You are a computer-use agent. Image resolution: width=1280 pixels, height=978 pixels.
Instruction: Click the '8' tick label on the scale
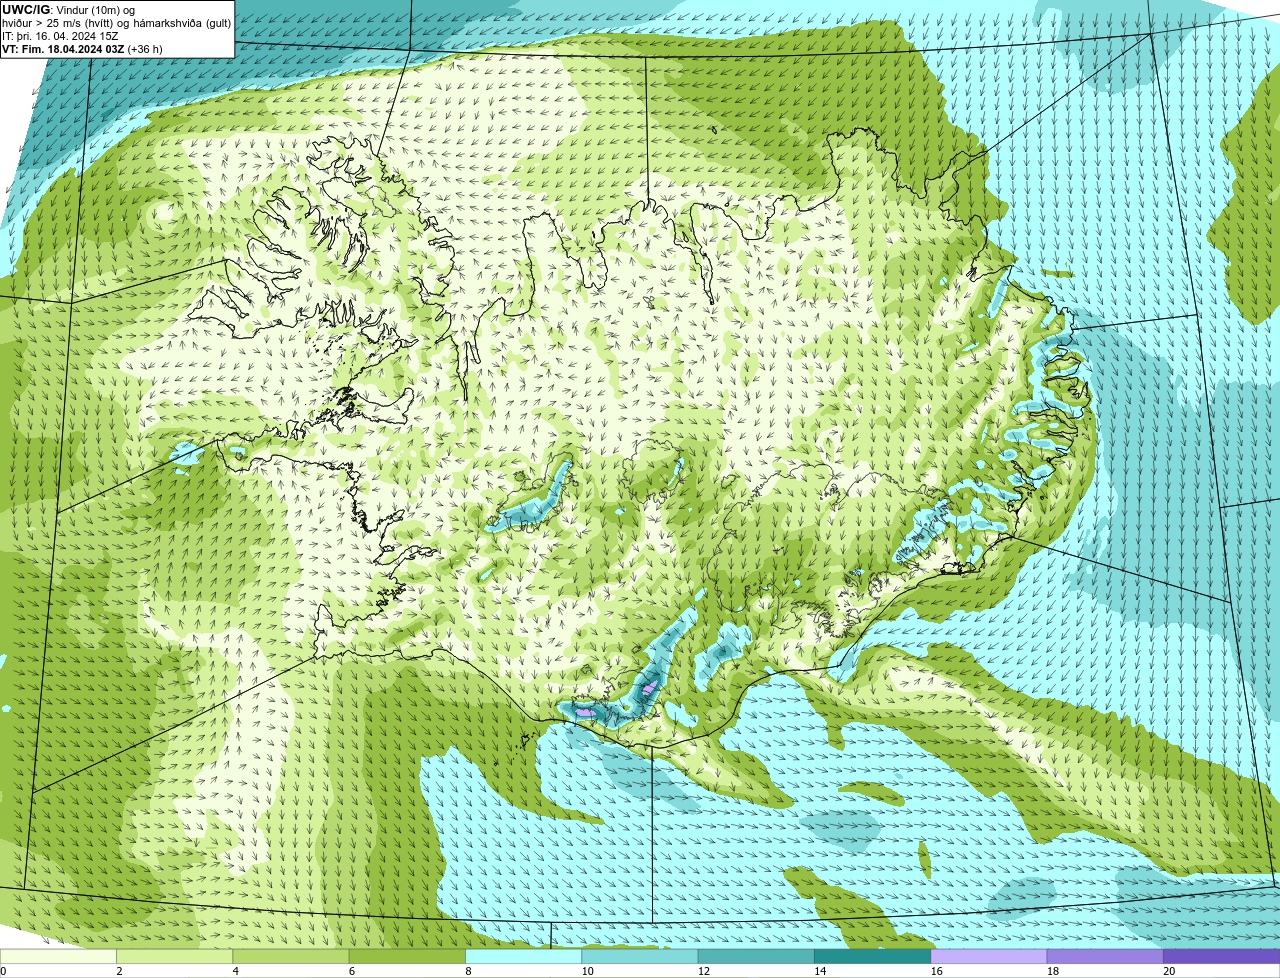[468, 971]
